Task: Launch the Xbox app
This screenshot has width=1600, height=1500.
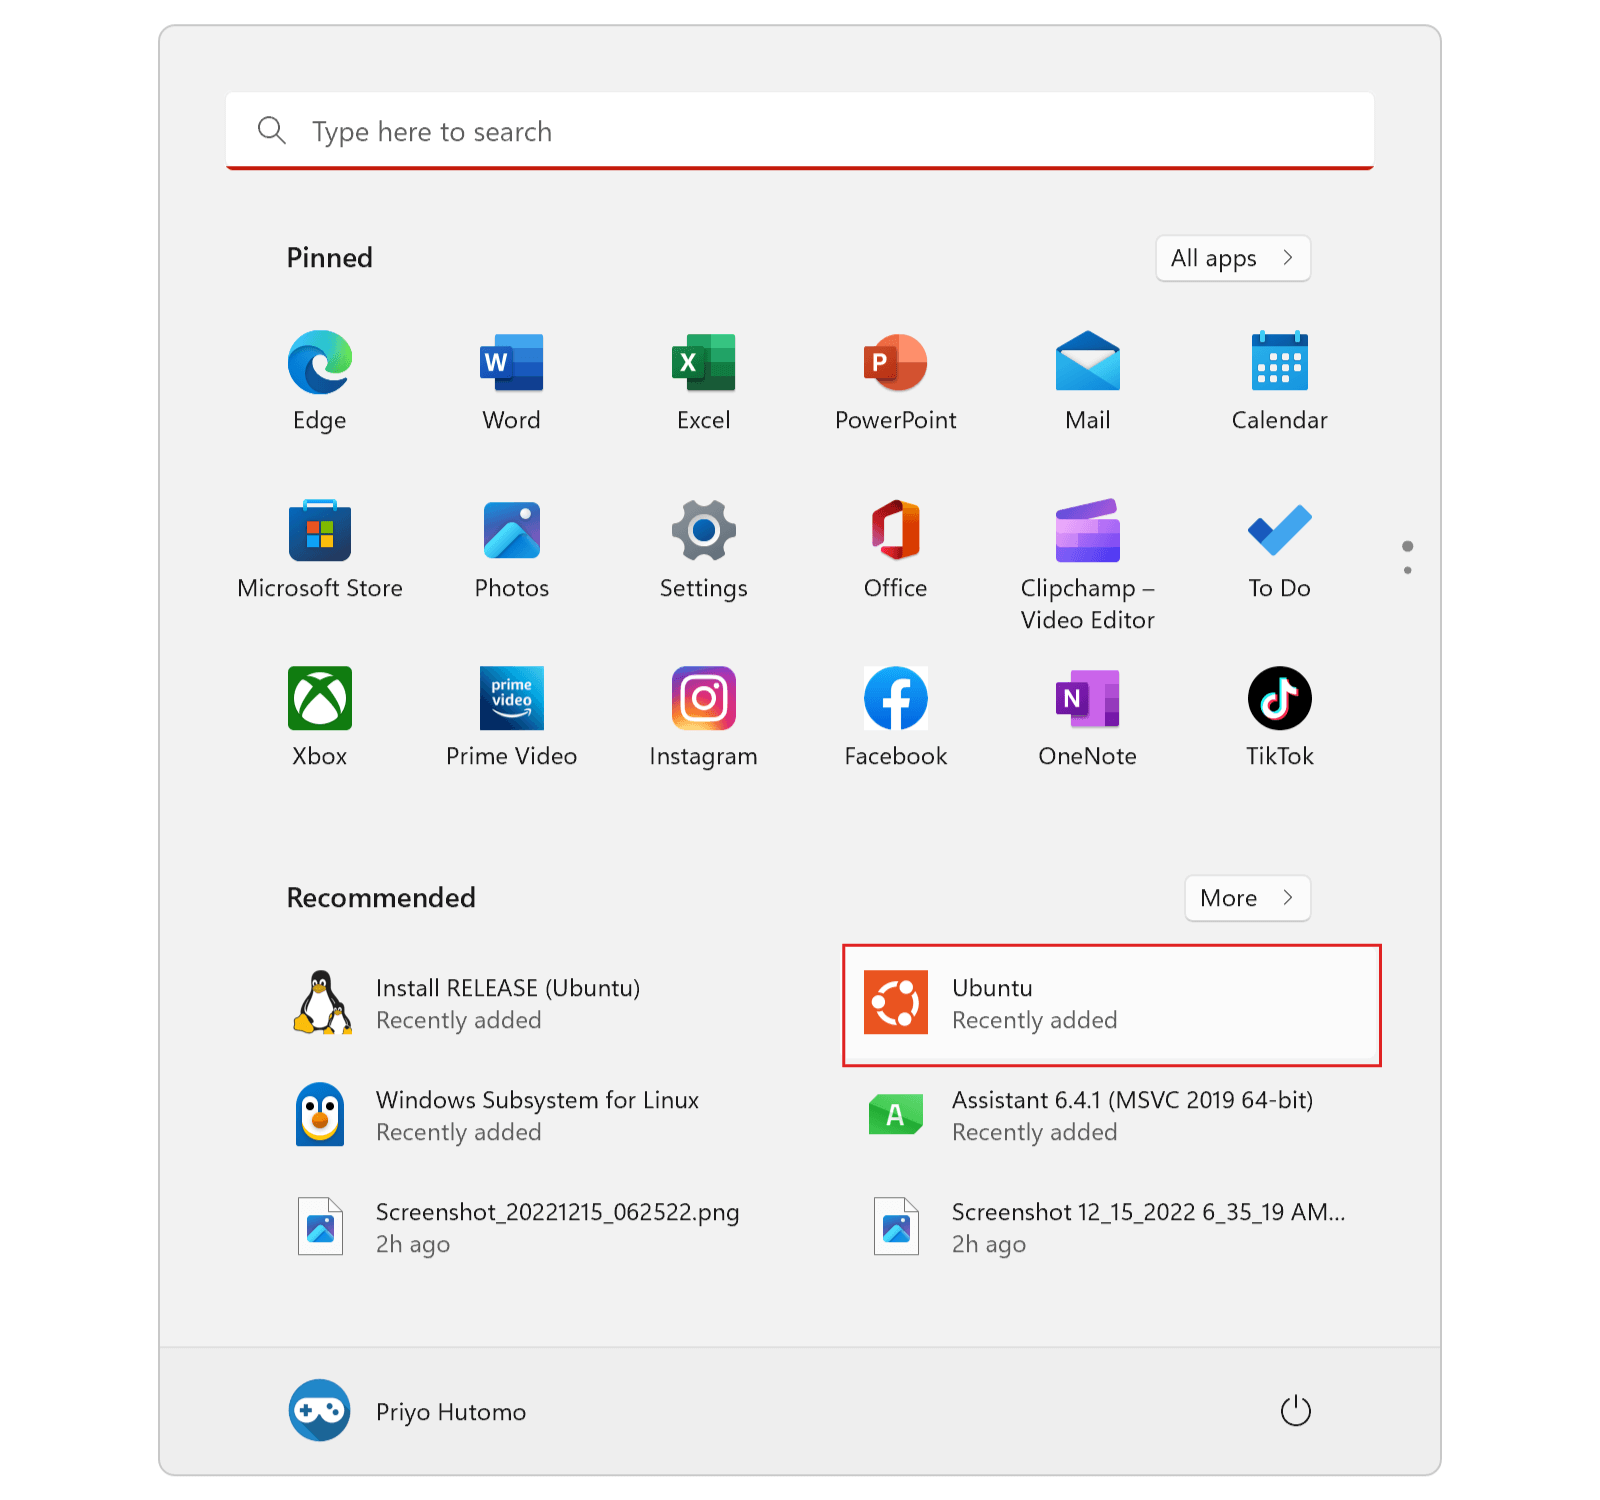Action: 320,717
